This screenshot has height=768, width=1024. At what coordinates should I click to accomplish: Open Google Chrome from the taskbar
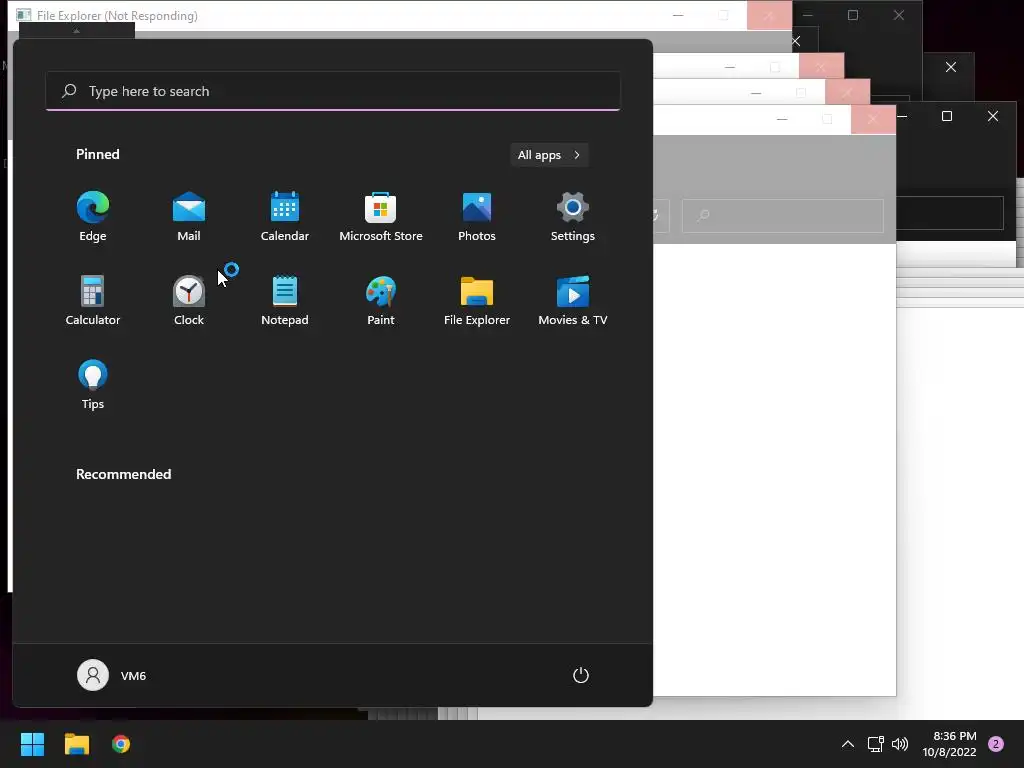click(x=121, y=744)
